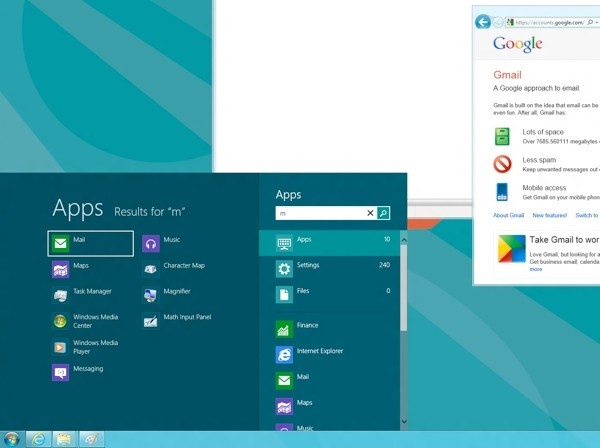Select the Settings gear category icon
The image size is (600, 448).
pyautogui.click(x=284, y=269)
